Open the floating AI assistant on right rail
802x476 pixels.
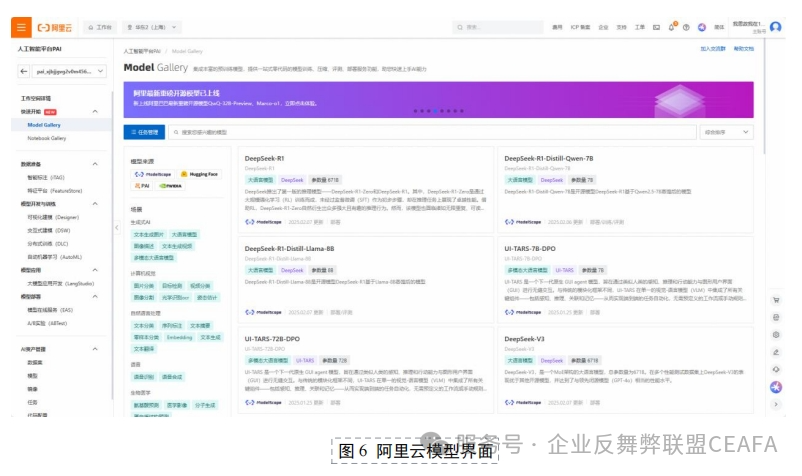point(776,387)
